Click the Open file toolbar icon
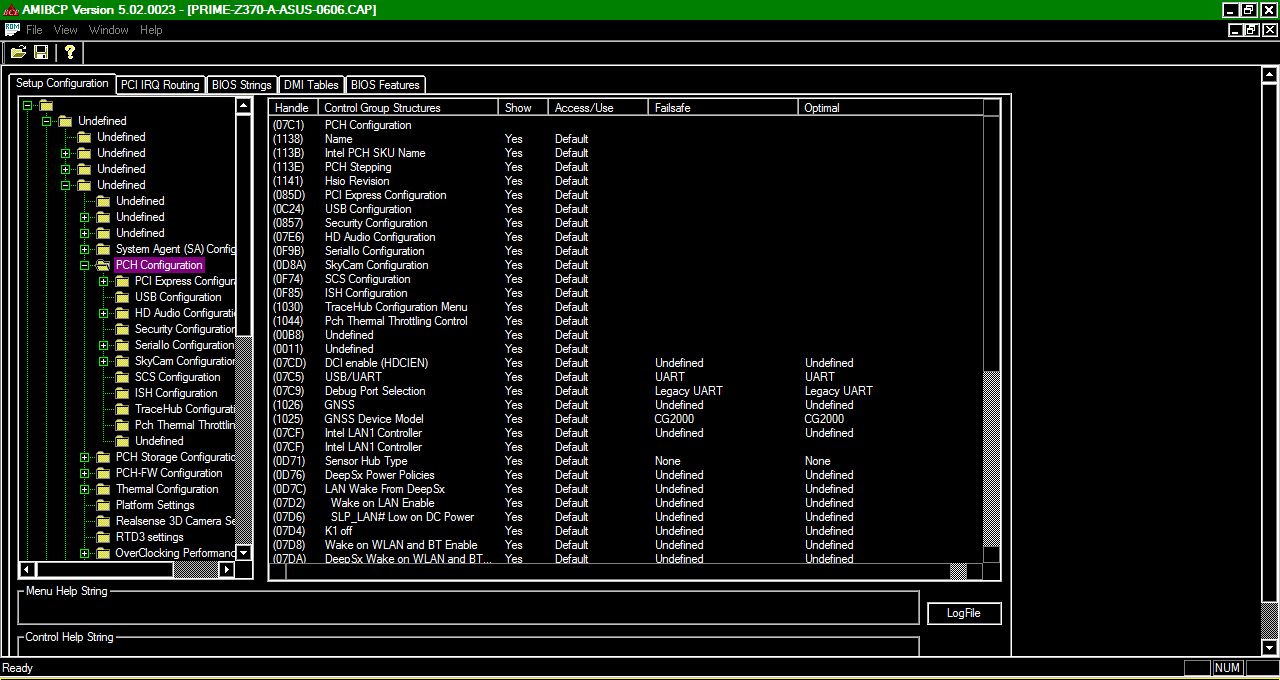Screen dimensions: 1280x680 tap(18, 52)
